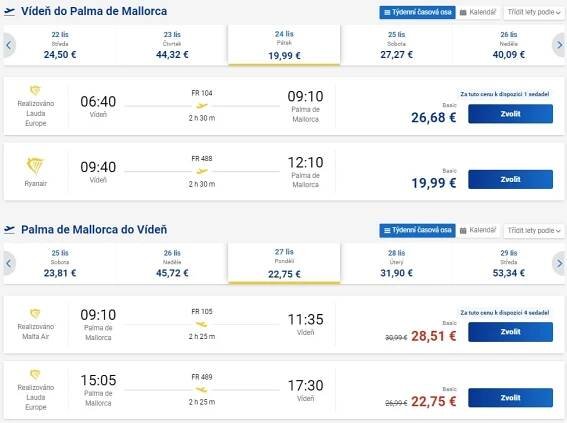Viewport: 567px width, 423px height.
Task: Choose the 06:40 Lauda flight for 26,68 €
Action: pyautogui.click(x=510, y=114)
